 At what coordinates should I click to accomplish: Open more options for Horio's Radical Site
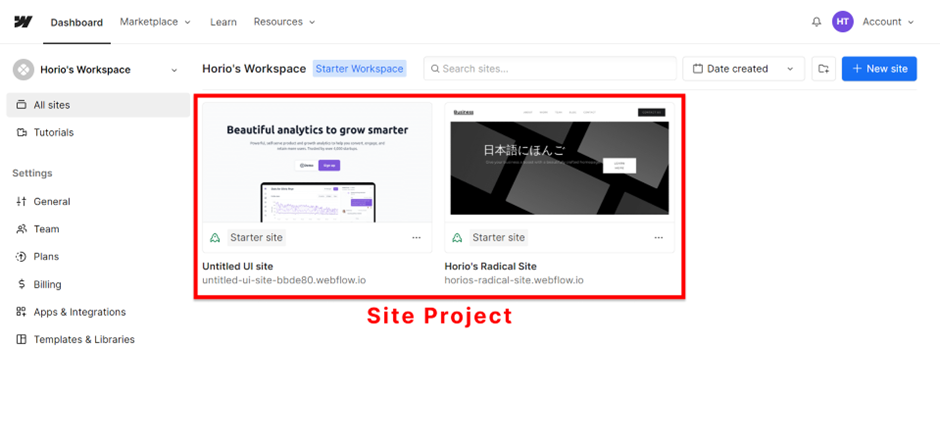(659, 238)
